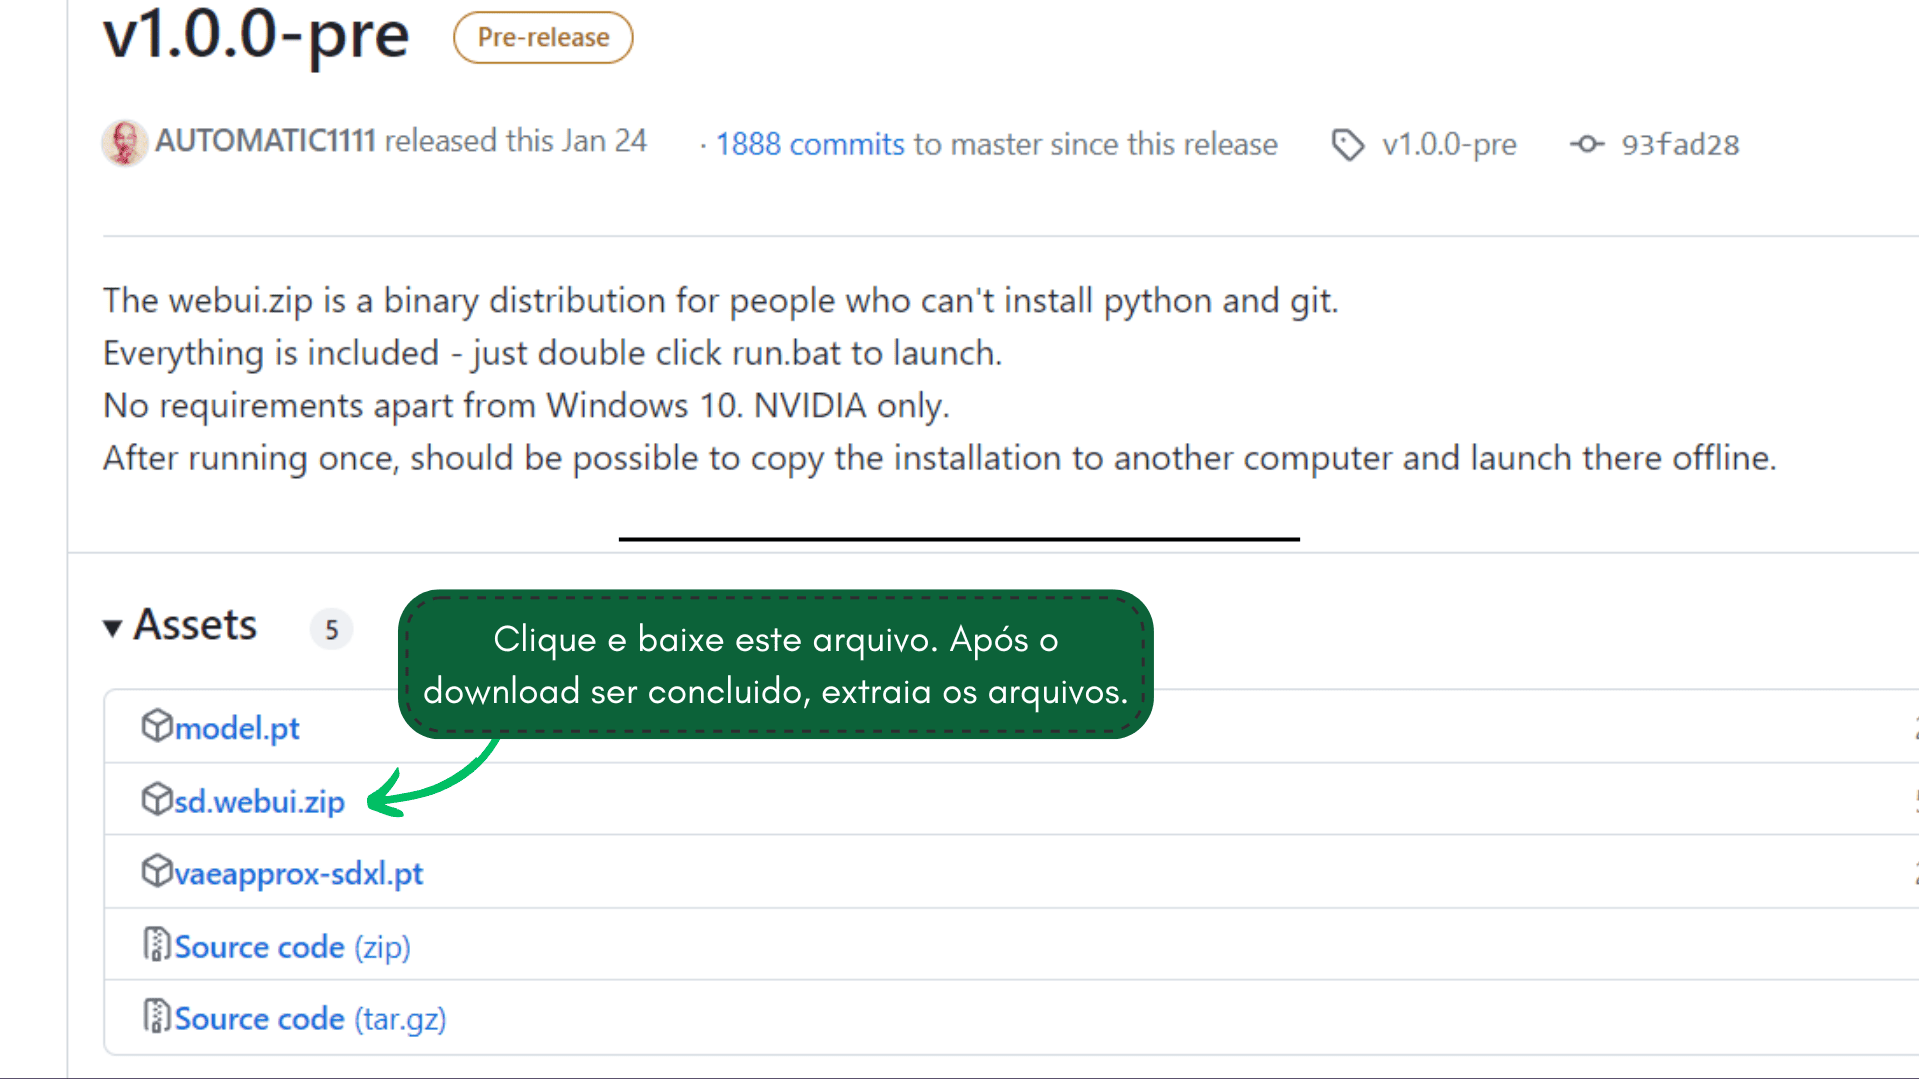1919x1079 pixels.
Task: Open the AUTOMATIC1111 profile link
Action: tap(265, 141)
